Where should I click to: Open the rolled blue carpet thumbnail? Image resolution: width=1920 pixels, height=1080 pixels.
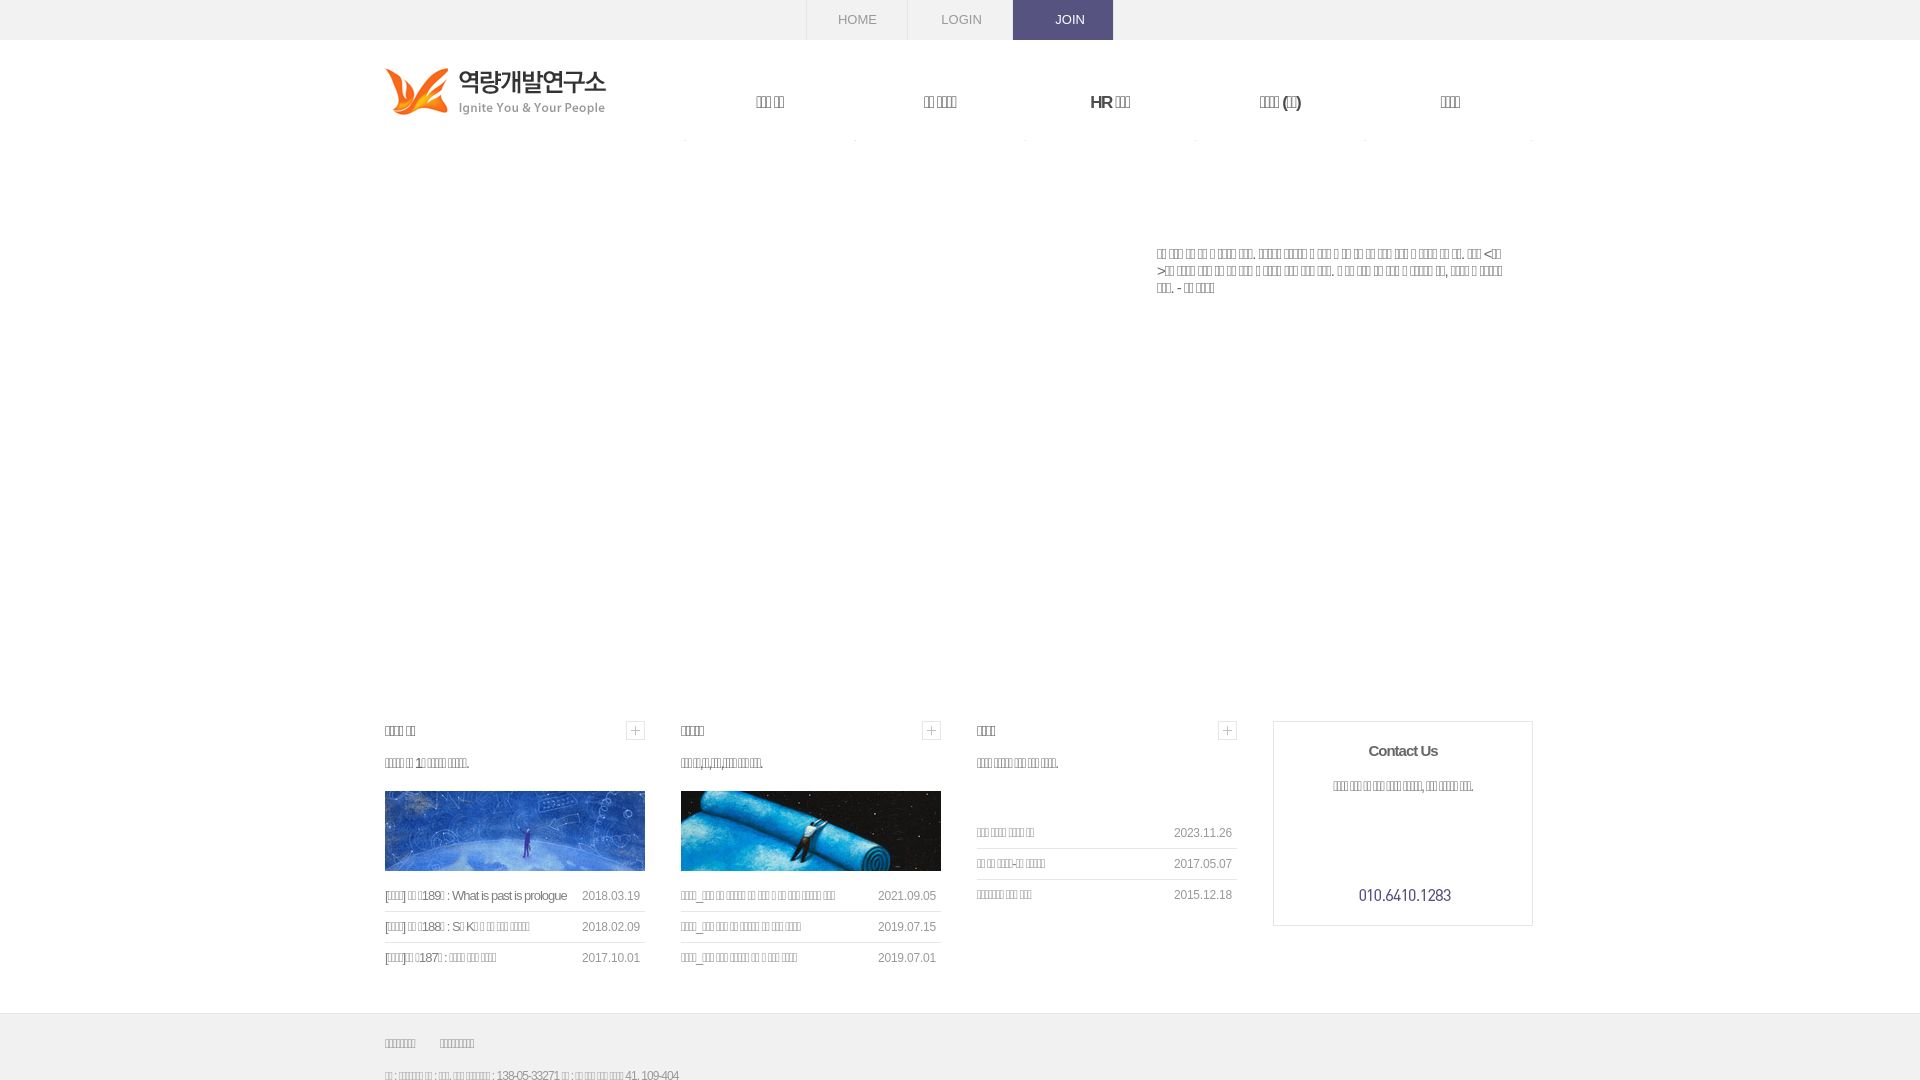coord(811,831)
